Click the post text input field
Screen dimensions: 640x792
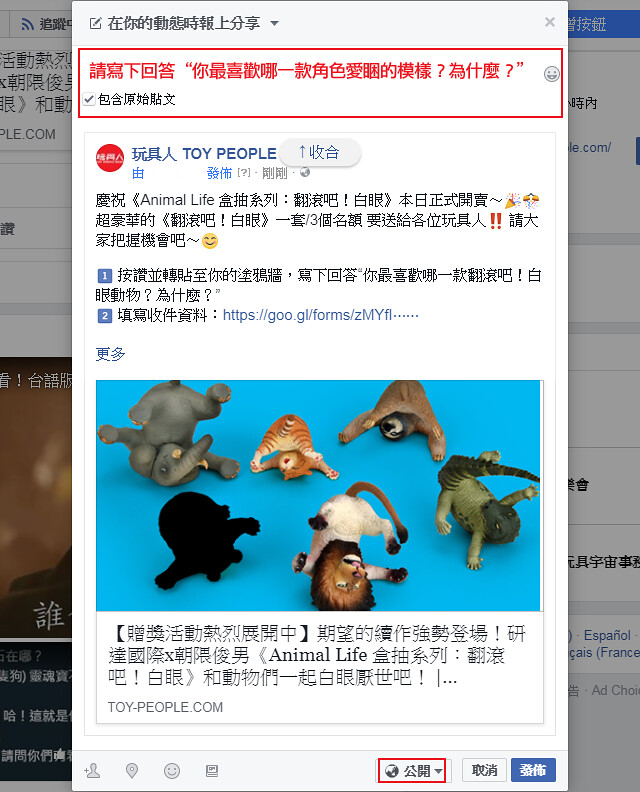tap(313, 71)
